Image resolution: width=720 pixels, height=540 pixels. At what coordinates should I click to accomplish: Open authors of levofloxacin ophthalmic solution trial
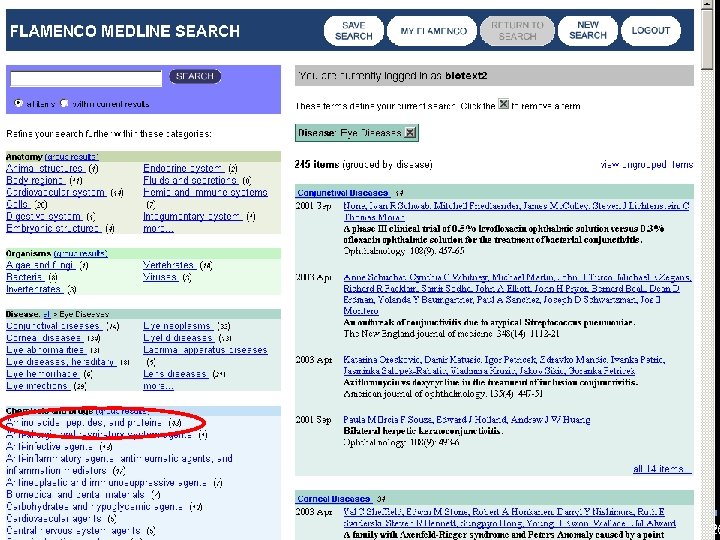coord(516,211)
